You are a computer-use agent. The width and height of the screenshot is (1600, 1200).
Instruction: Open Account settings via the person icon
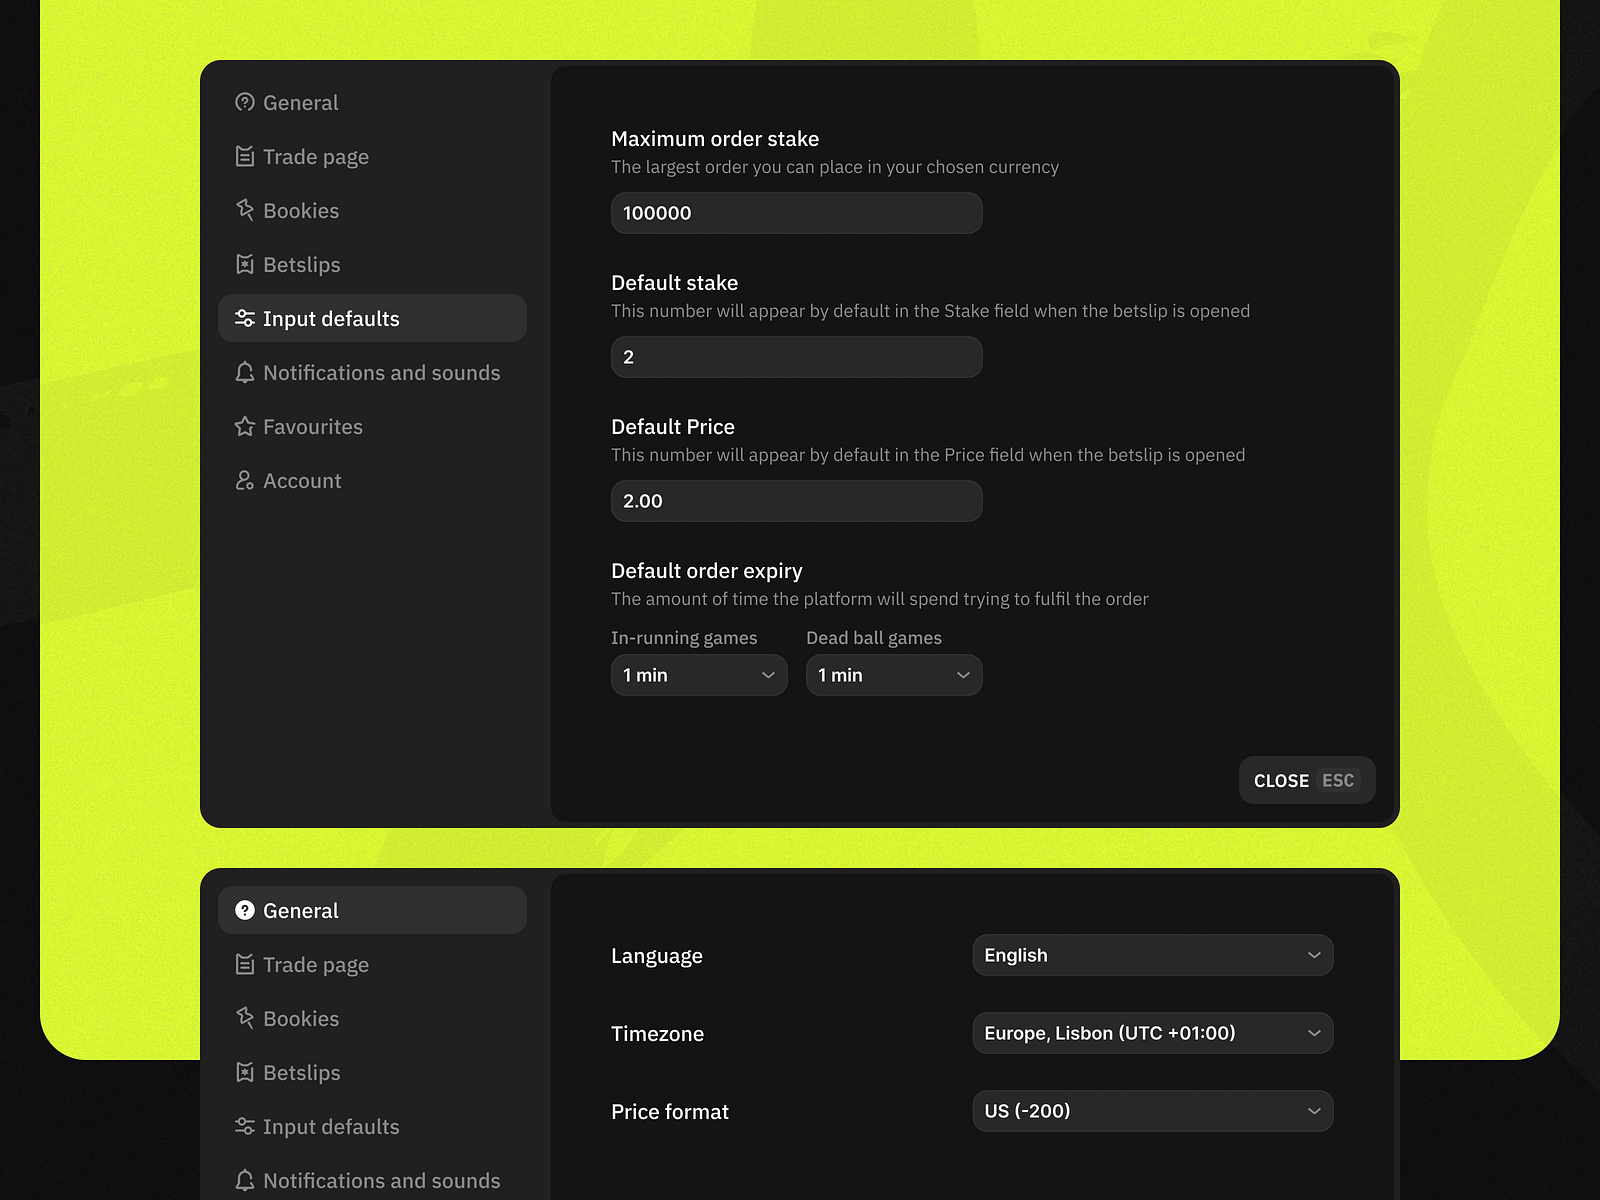[245, 480]
